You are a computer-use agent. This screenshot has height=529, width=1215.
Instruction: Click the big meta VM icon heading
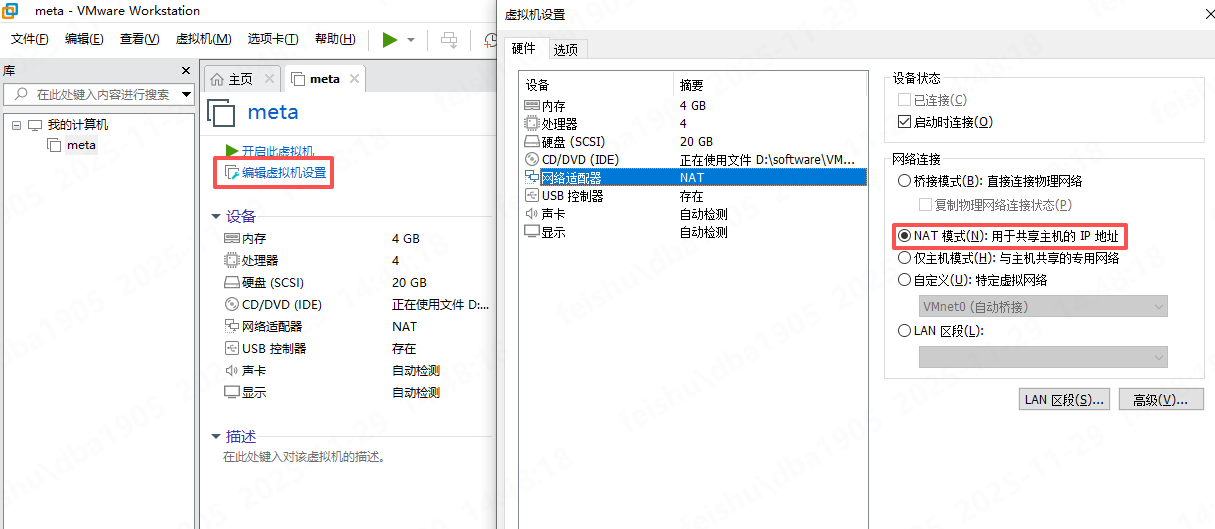coord(220,112)
